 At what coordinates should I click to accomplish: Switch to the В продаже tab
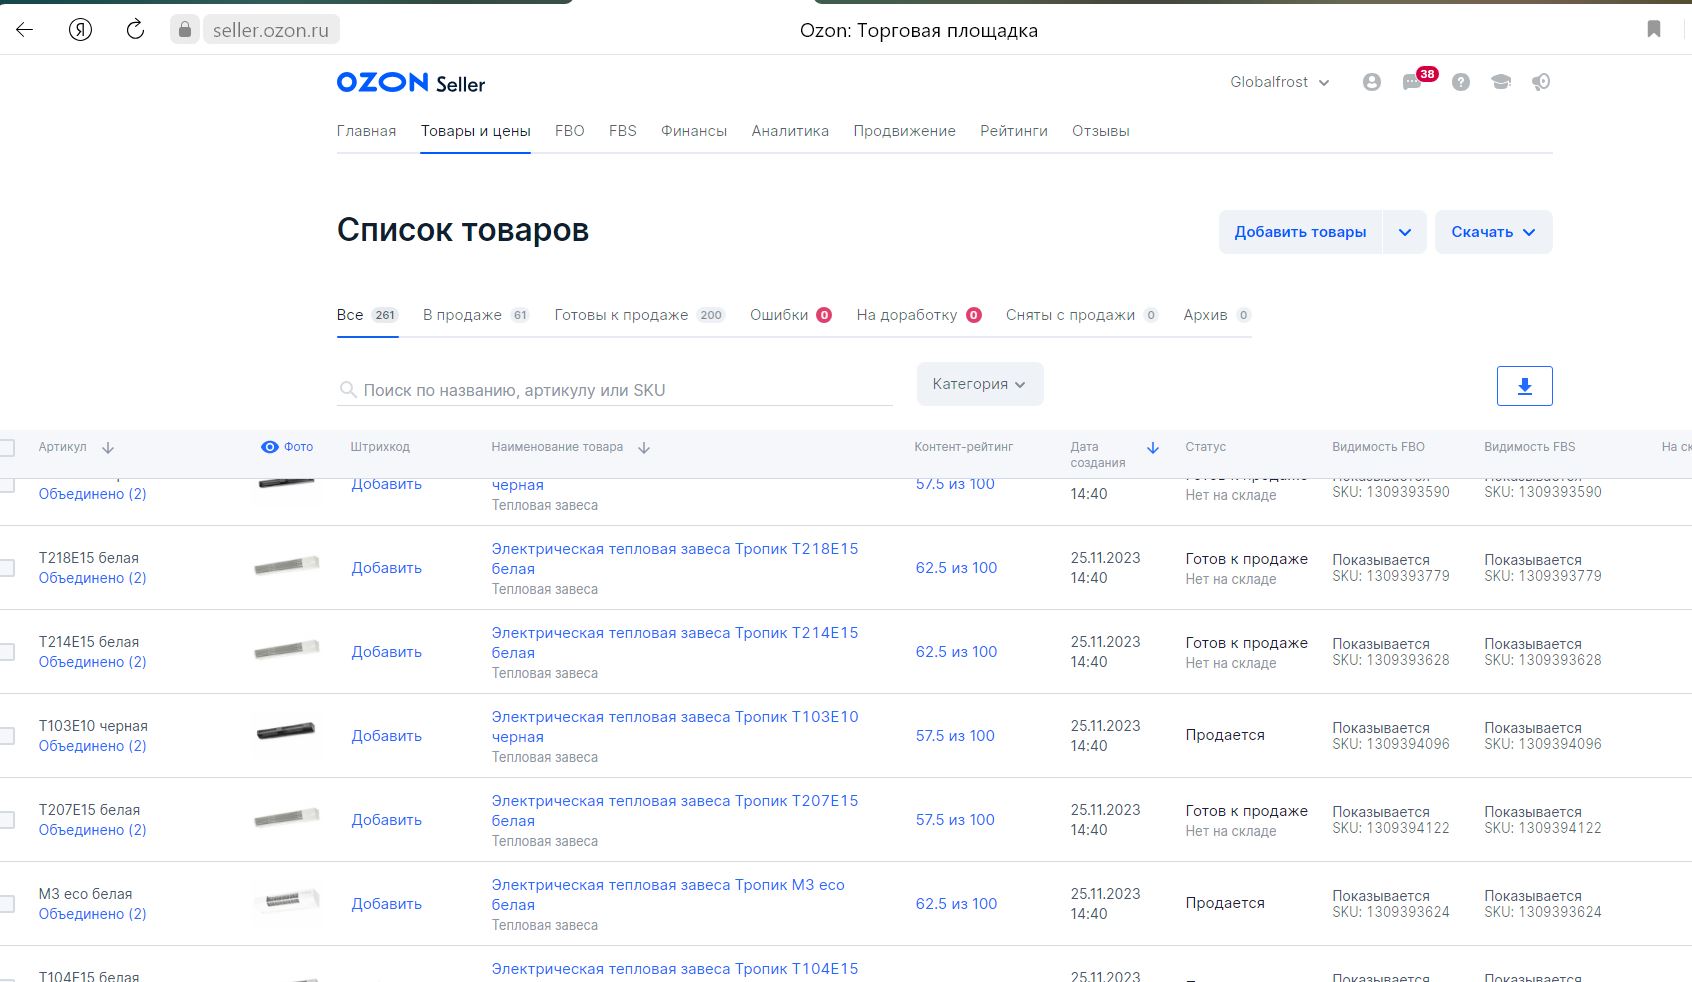[476, 315]
